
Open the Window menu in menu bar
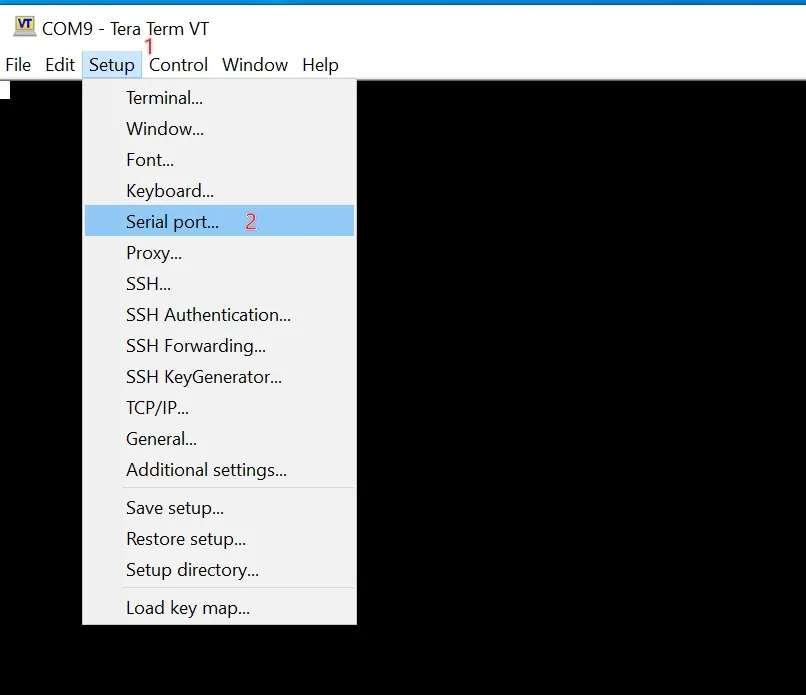pyautogui.click(x=255, y=65)
